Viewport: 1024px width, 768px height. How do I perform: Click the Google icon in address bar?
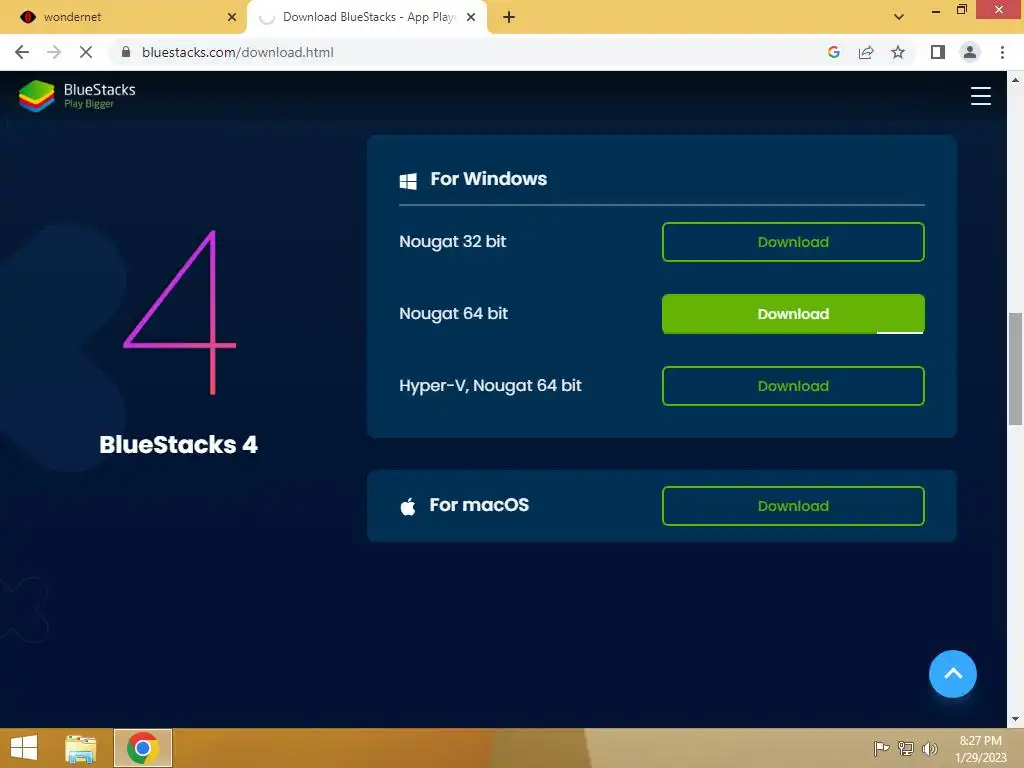click(833, 52)
